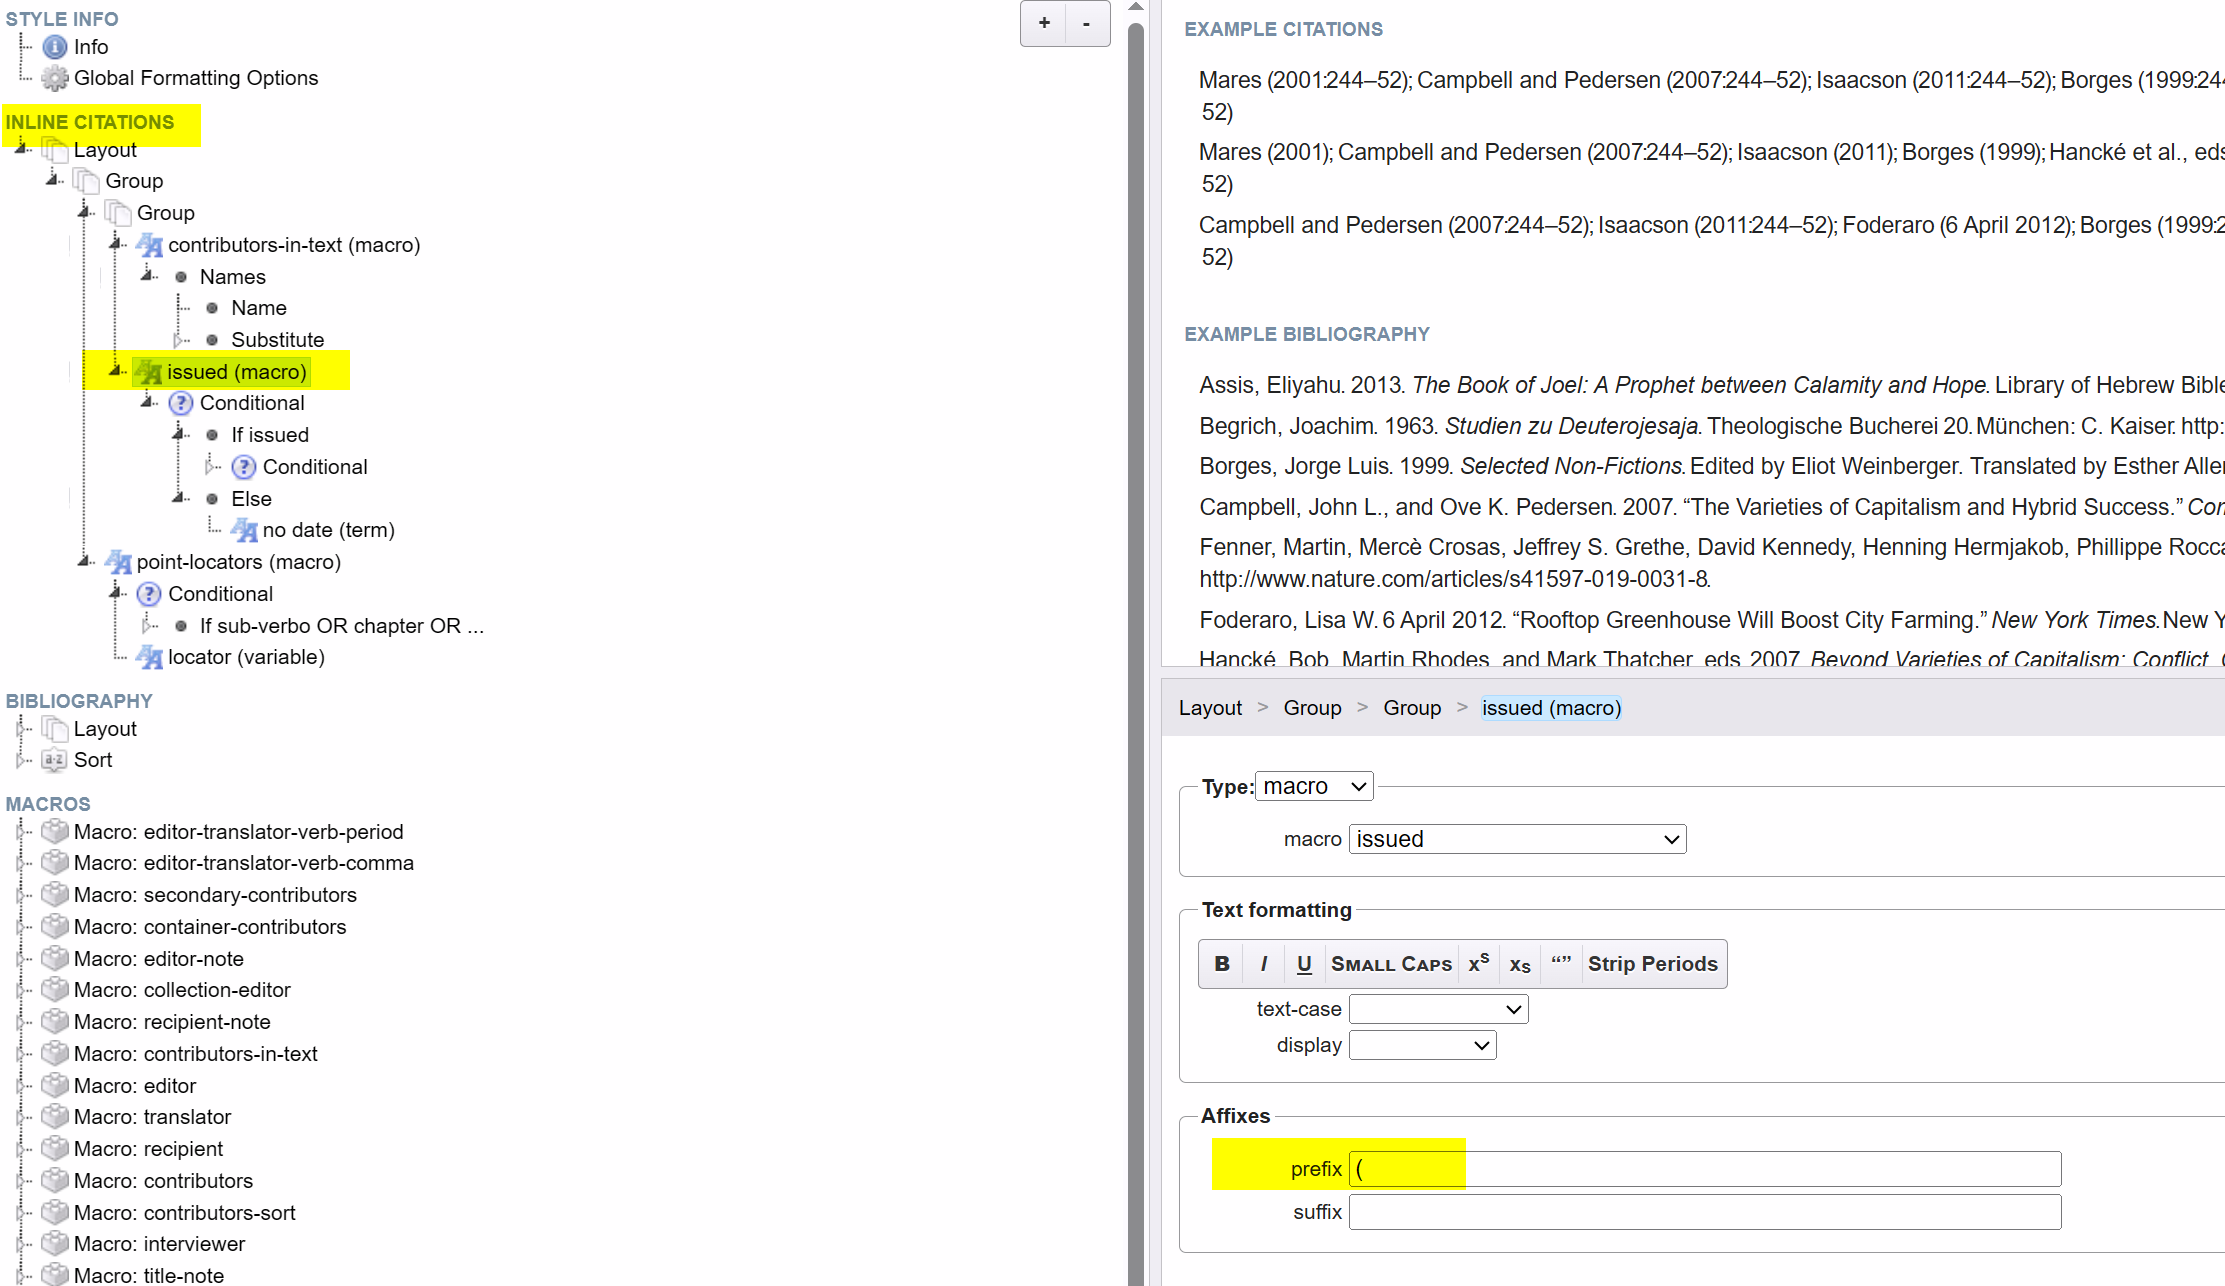
Task: Select the Conditional question-mark icon under issued
Action: coord(181,403)
